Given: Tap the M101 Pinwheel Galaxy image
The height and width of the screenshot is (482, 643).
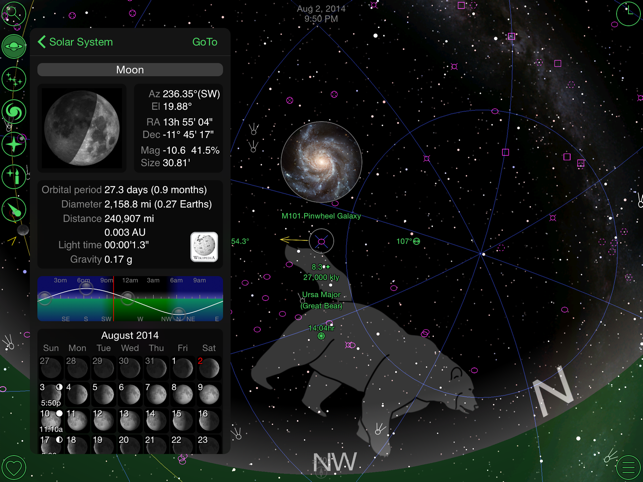Looking at the screenshot, I should click(321, 162).
